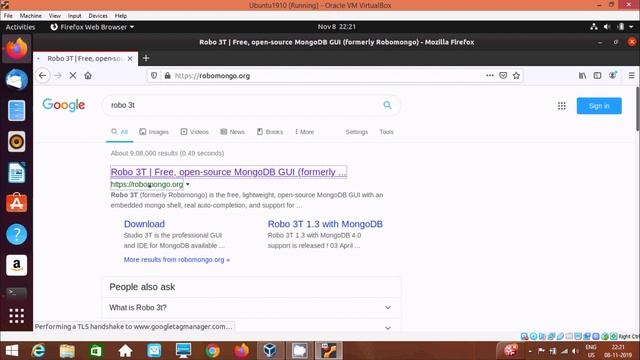Go to Firefox home page
The height and width of the screenshot is (360, 640).
(x=88, y=76)
